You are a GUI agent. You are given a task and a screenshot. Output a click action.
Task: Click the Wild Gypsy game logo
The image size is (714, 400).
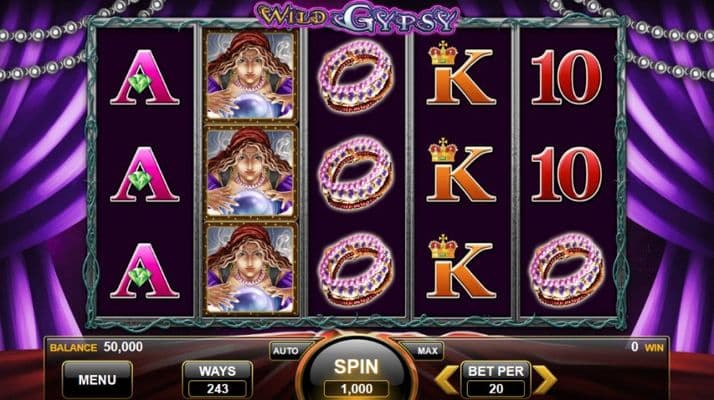click(x=357, y=17)
